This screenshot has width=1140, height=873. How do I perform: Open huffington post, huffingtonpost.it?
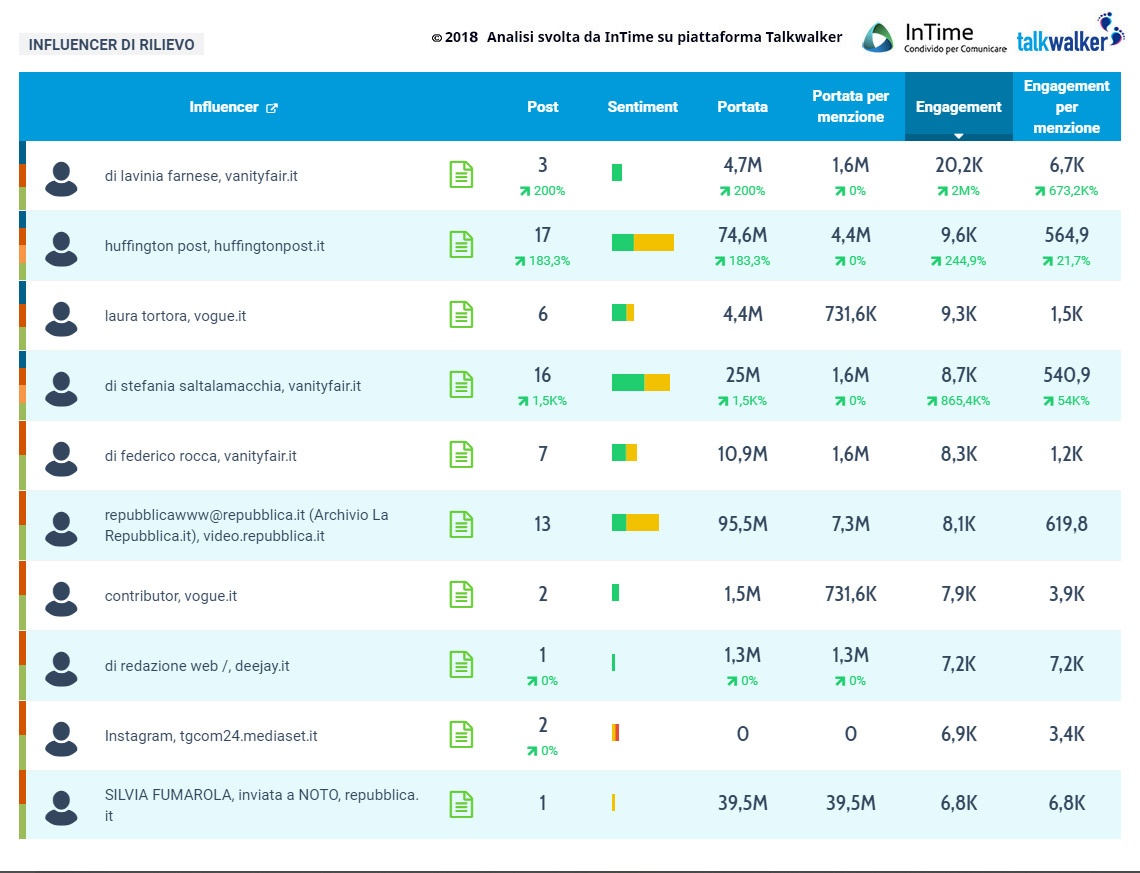point(214,246)
